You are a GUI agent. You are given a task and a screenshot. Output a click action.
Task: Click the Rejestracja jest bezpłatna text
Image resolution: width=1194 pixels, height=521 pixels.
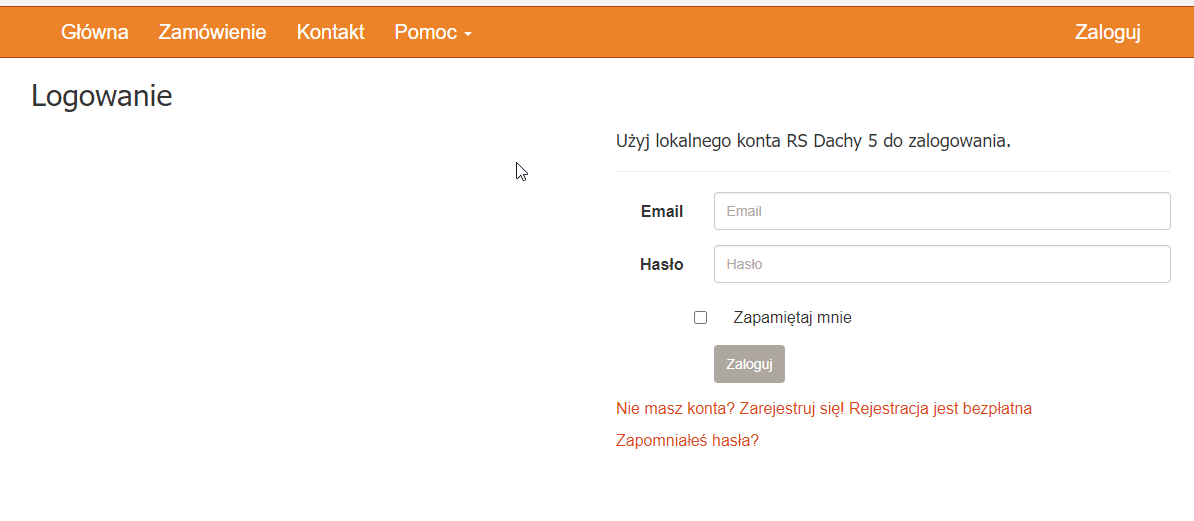[940, 408]
